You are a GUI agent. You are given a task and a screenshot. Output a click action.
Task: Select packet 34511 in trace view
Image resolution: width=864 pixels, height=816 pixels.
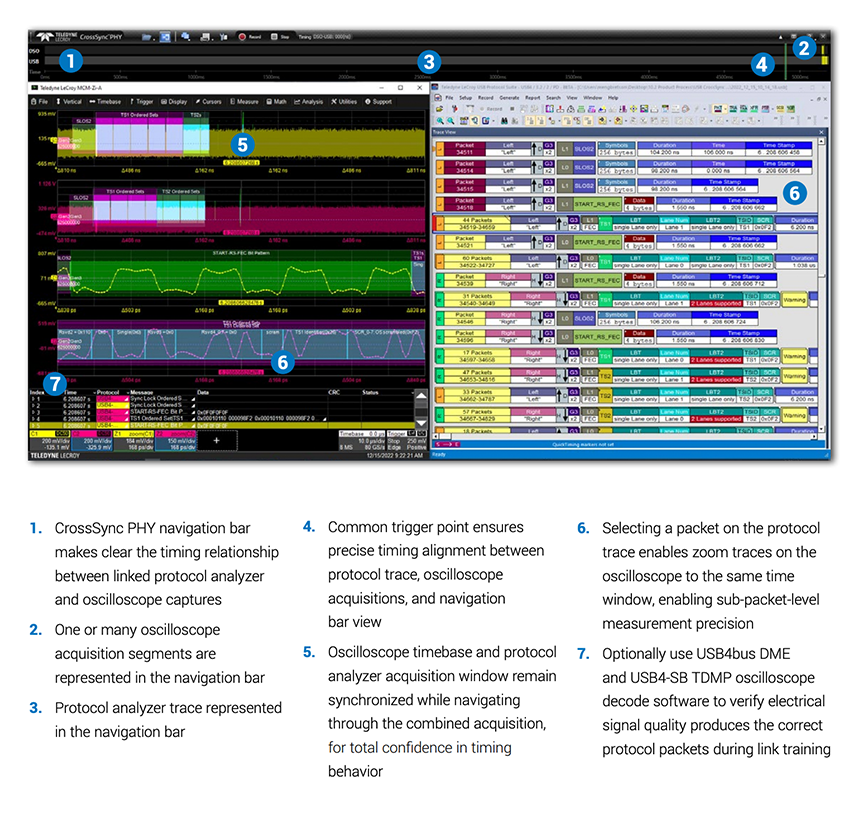[x=465, y=149]
